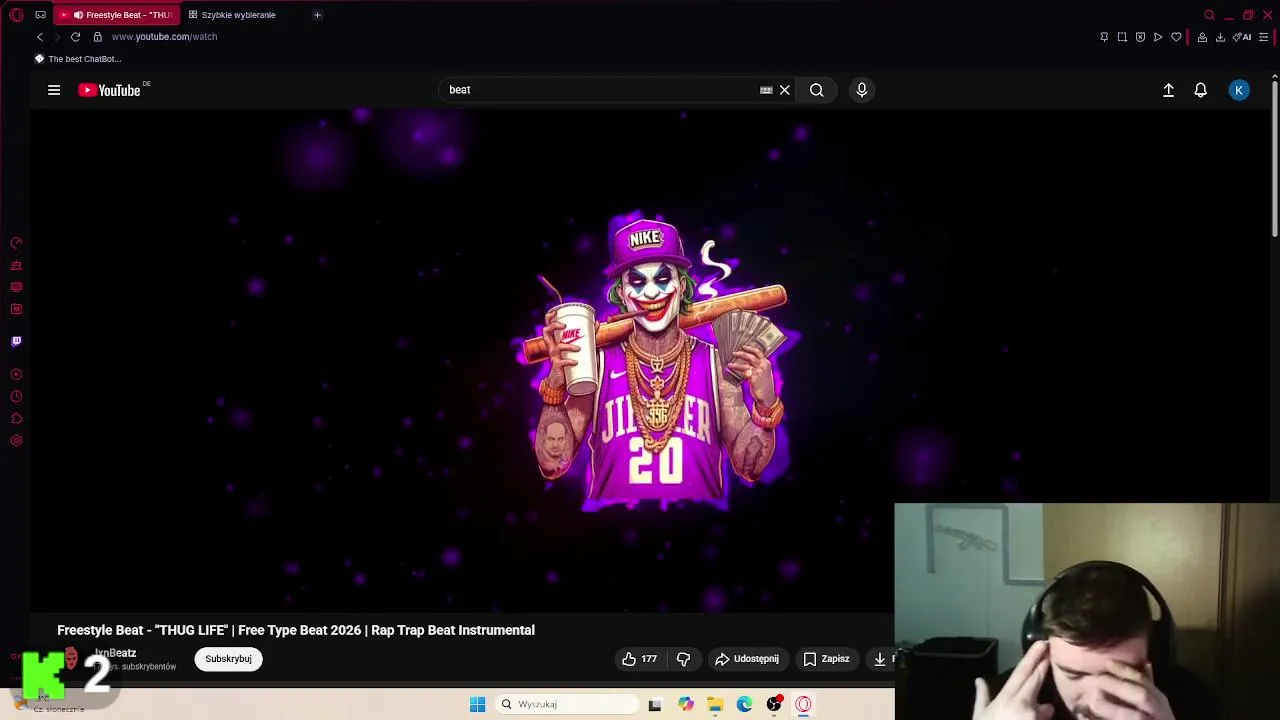Open the YouTube upload/create icon
The width and height of the screenshot is (1280, 720).
point(1168,90)
